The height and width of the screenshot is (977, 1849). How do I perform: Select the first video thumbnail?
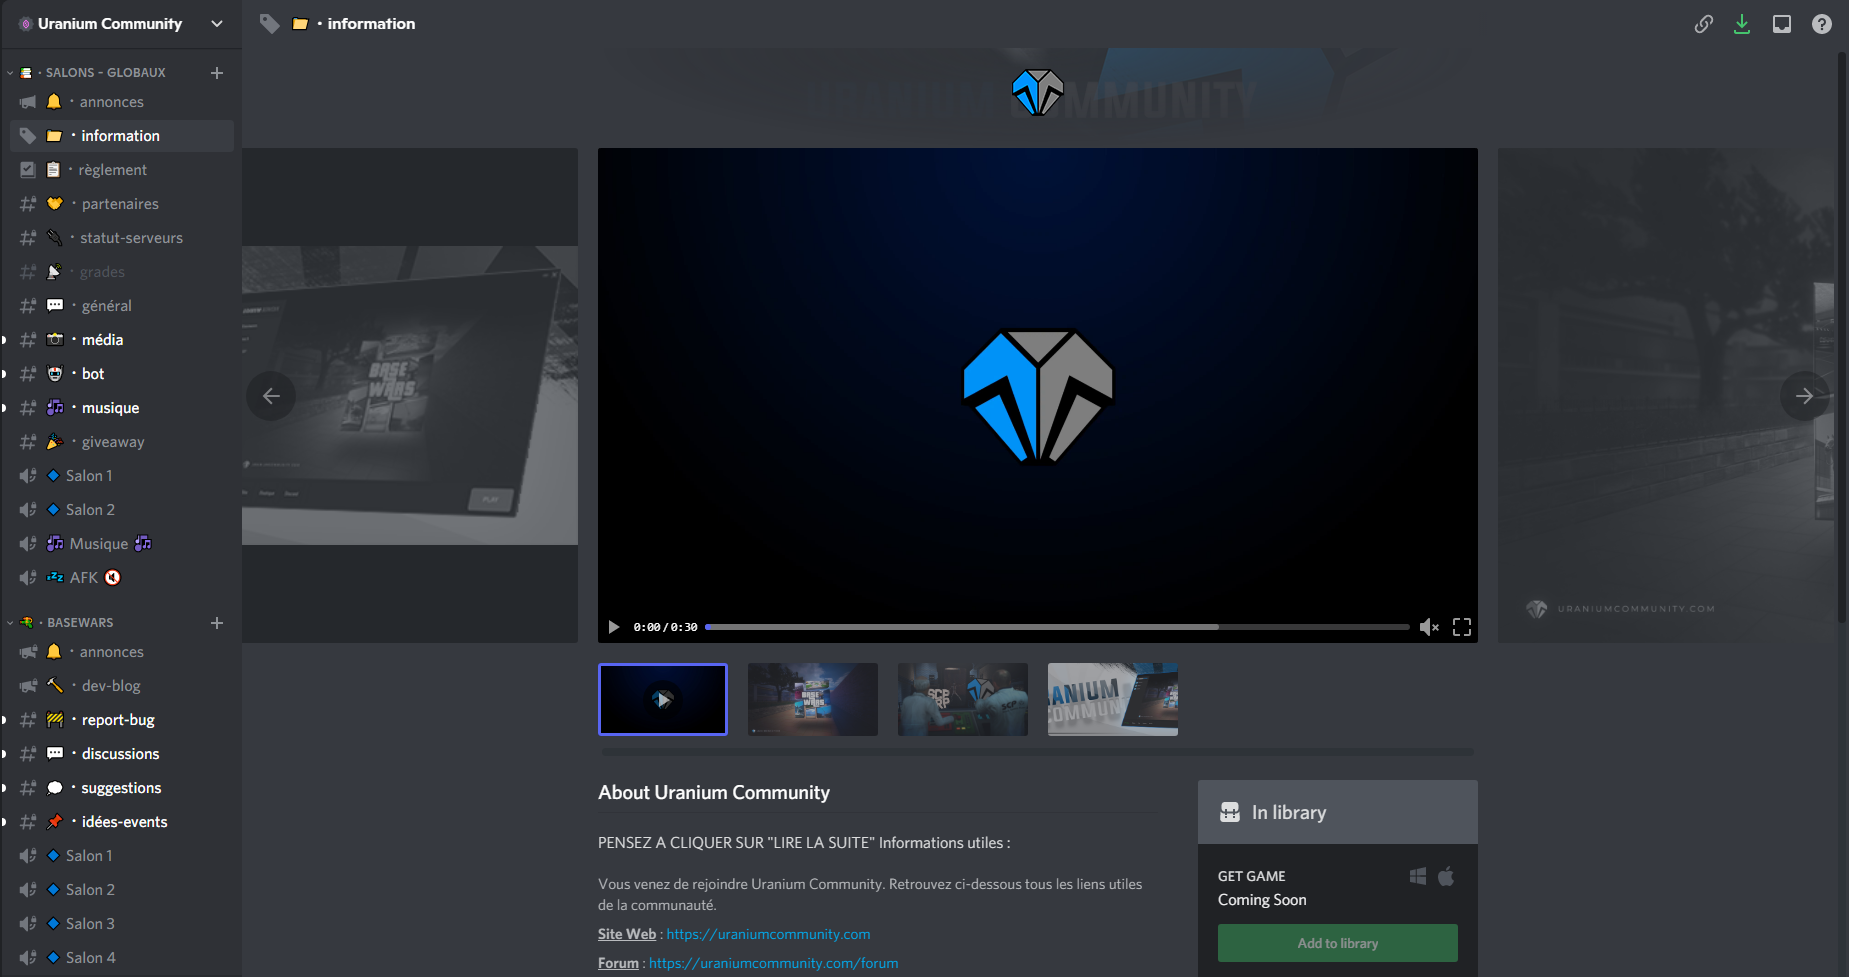[x=663, y=699]
